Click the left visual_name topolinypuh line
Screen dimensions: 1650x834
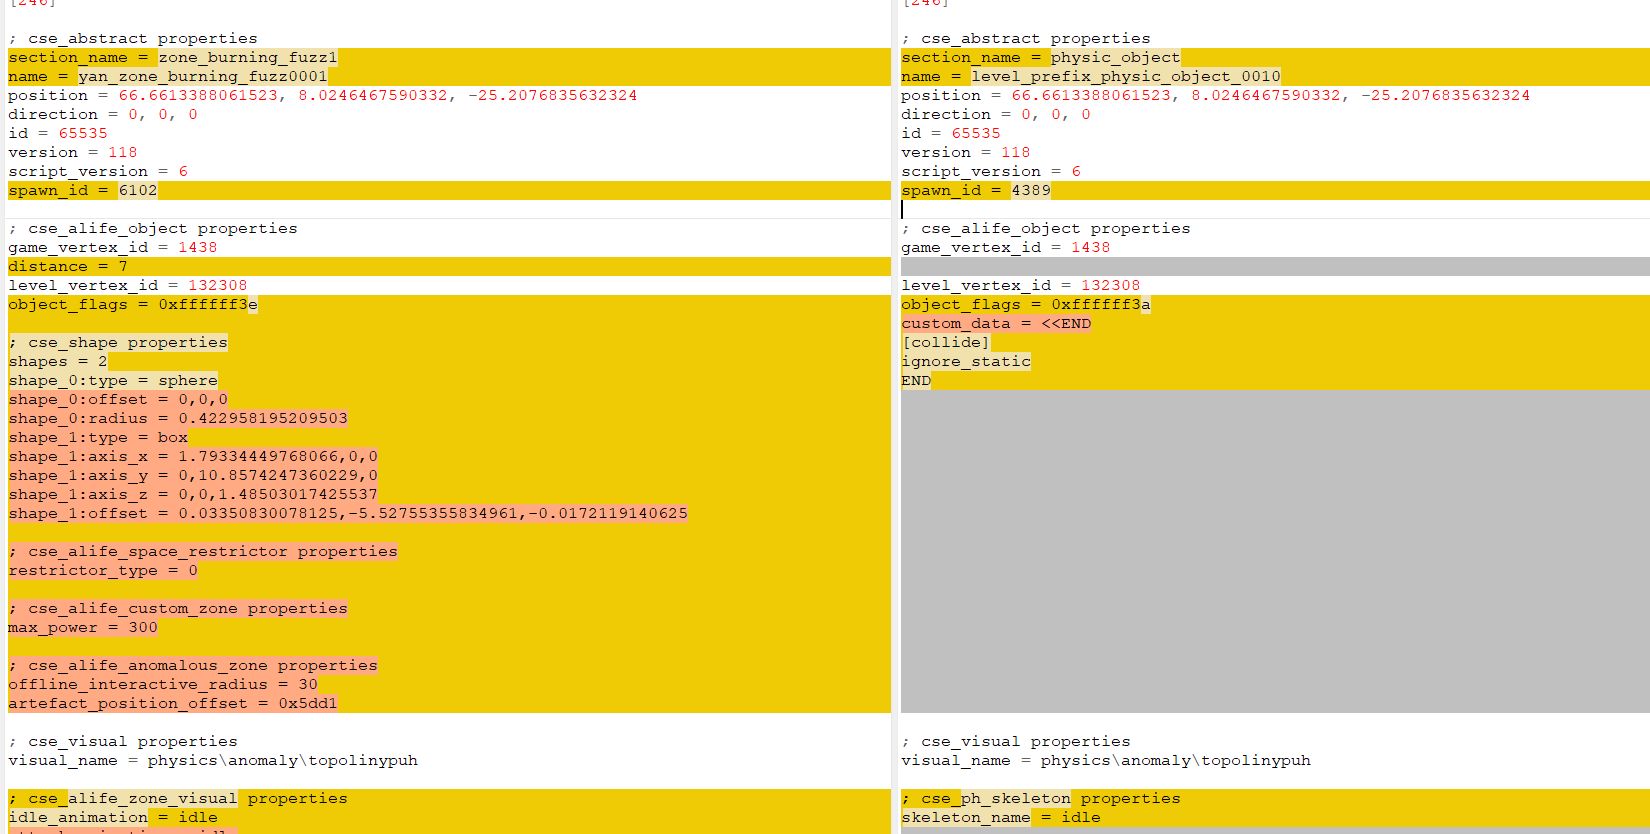coord(213,760)
